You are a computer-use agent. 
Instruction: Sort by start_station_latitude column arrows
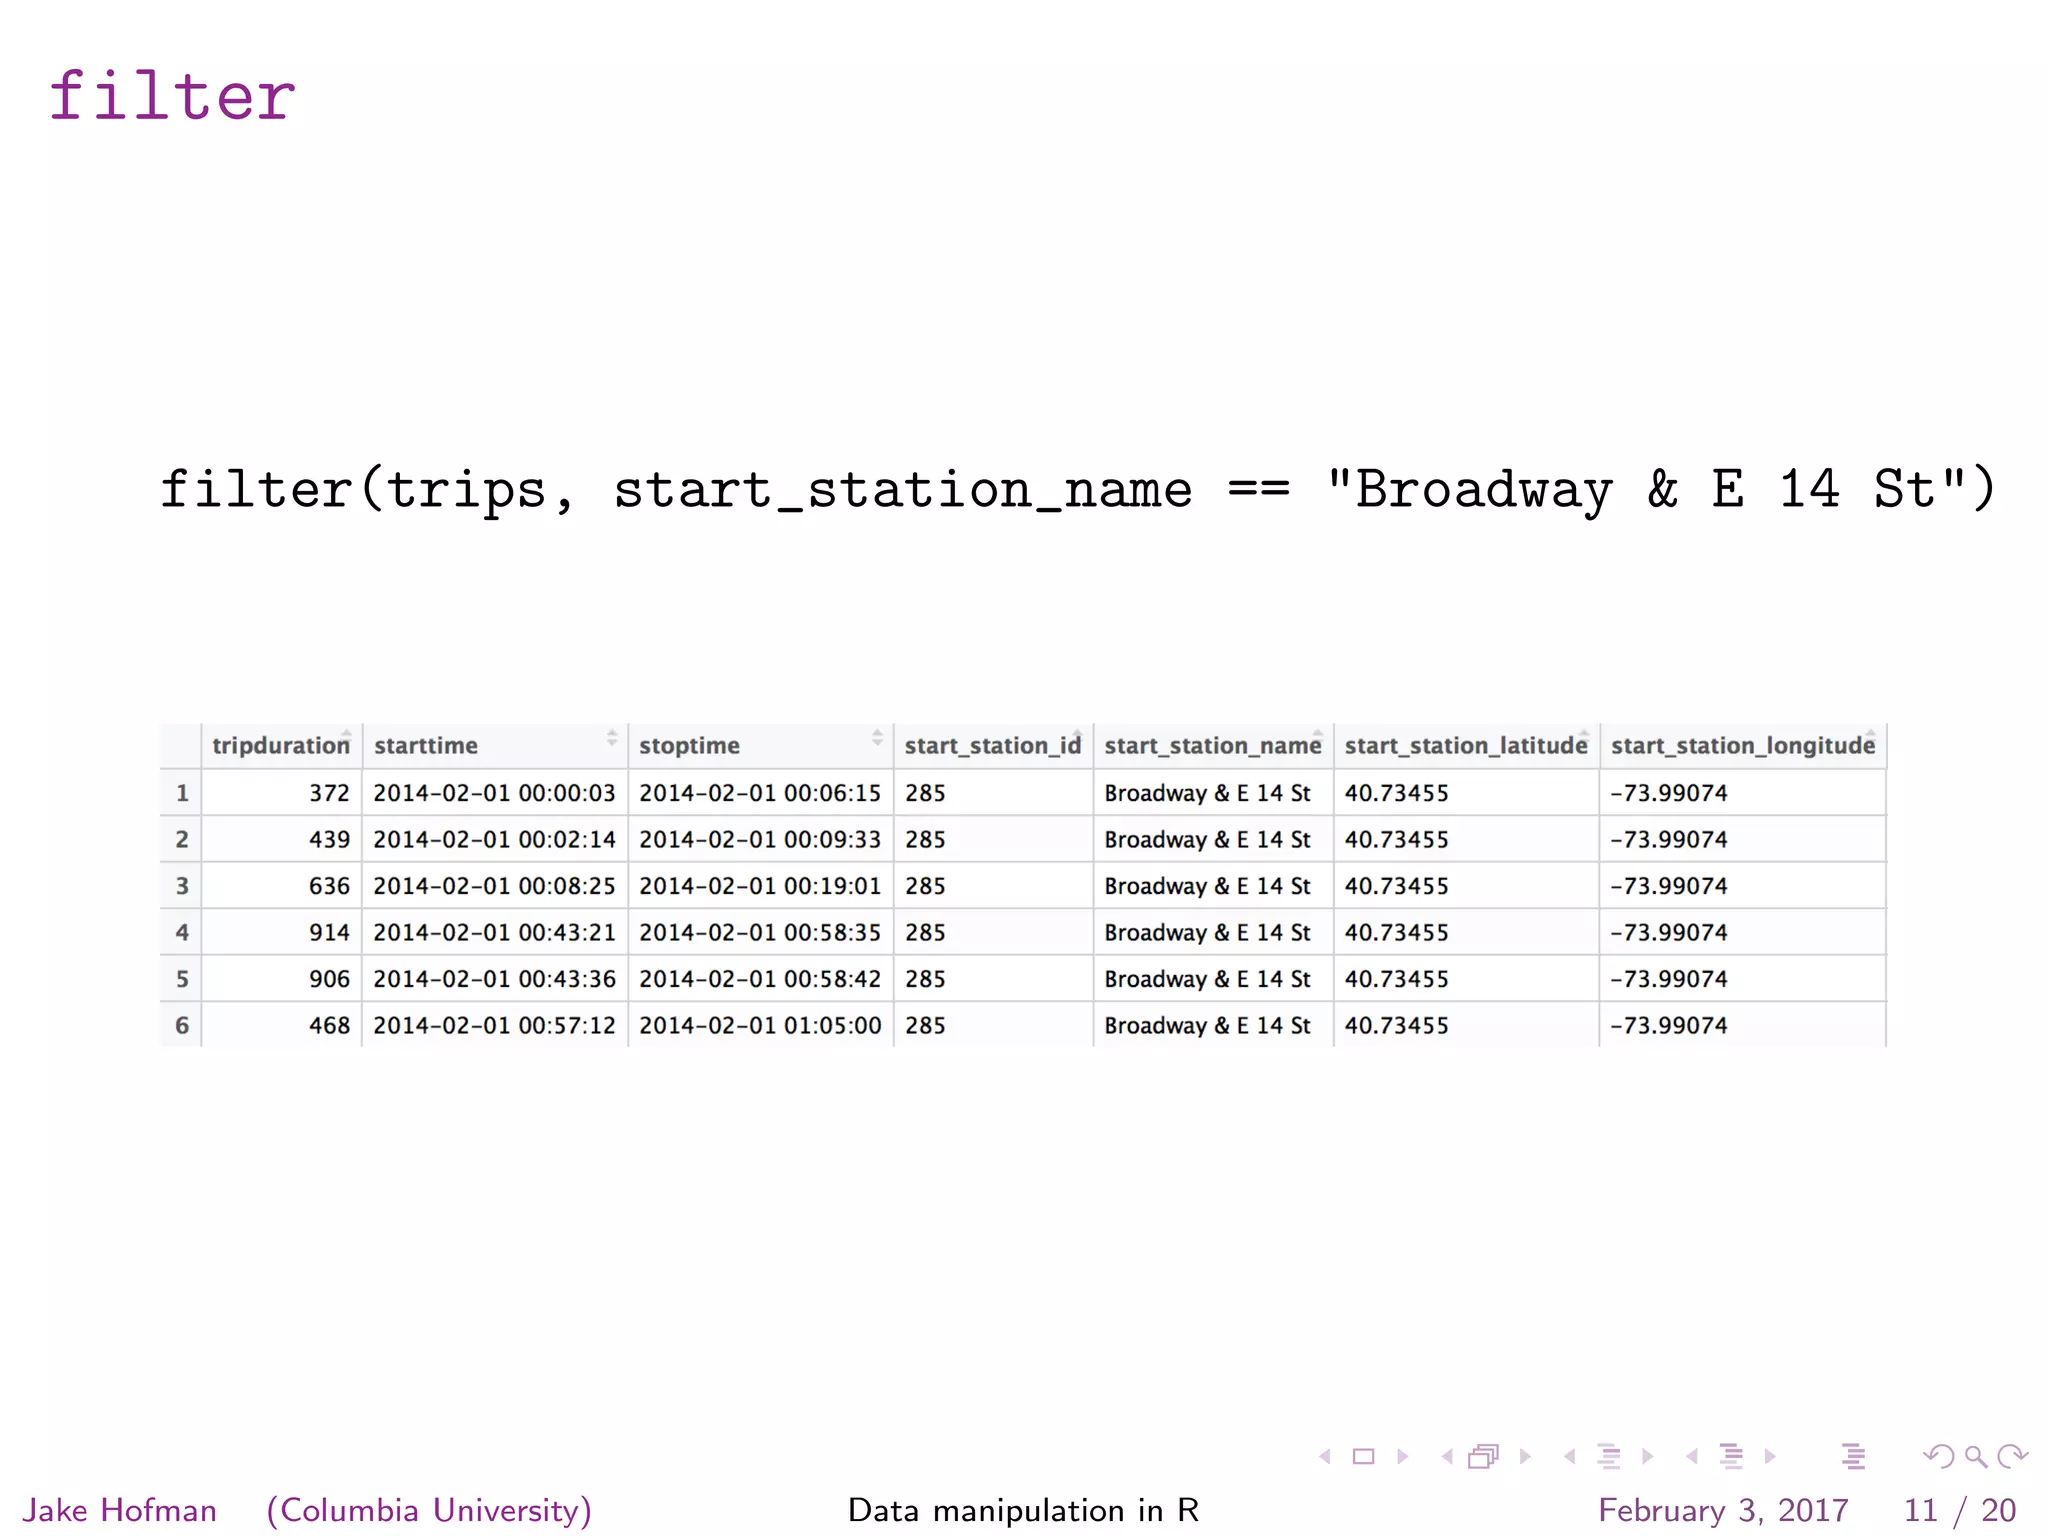coord(1584,738)
